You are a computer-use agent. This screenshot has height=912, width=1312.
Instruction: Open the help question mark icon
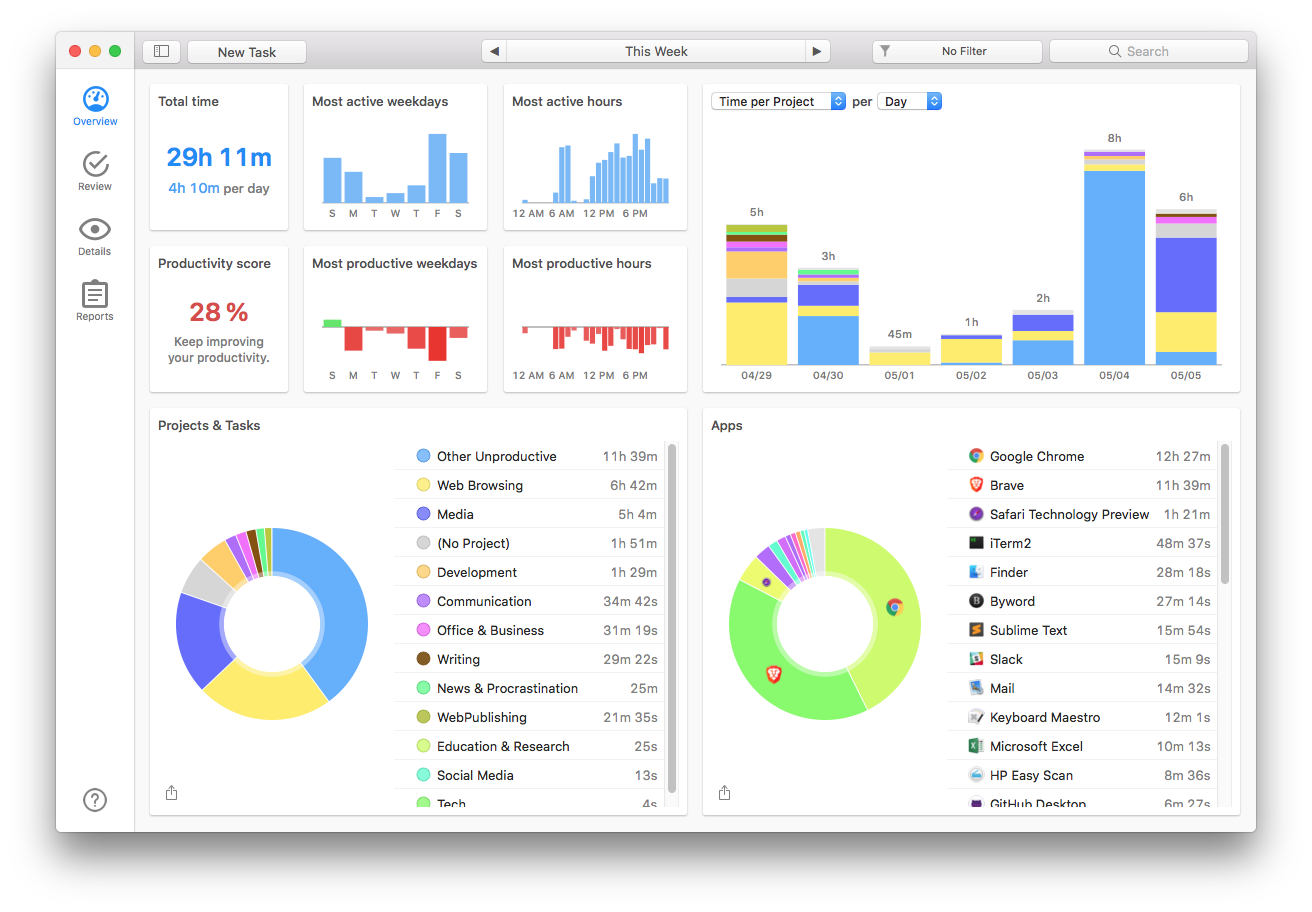[x=95, y=800]
